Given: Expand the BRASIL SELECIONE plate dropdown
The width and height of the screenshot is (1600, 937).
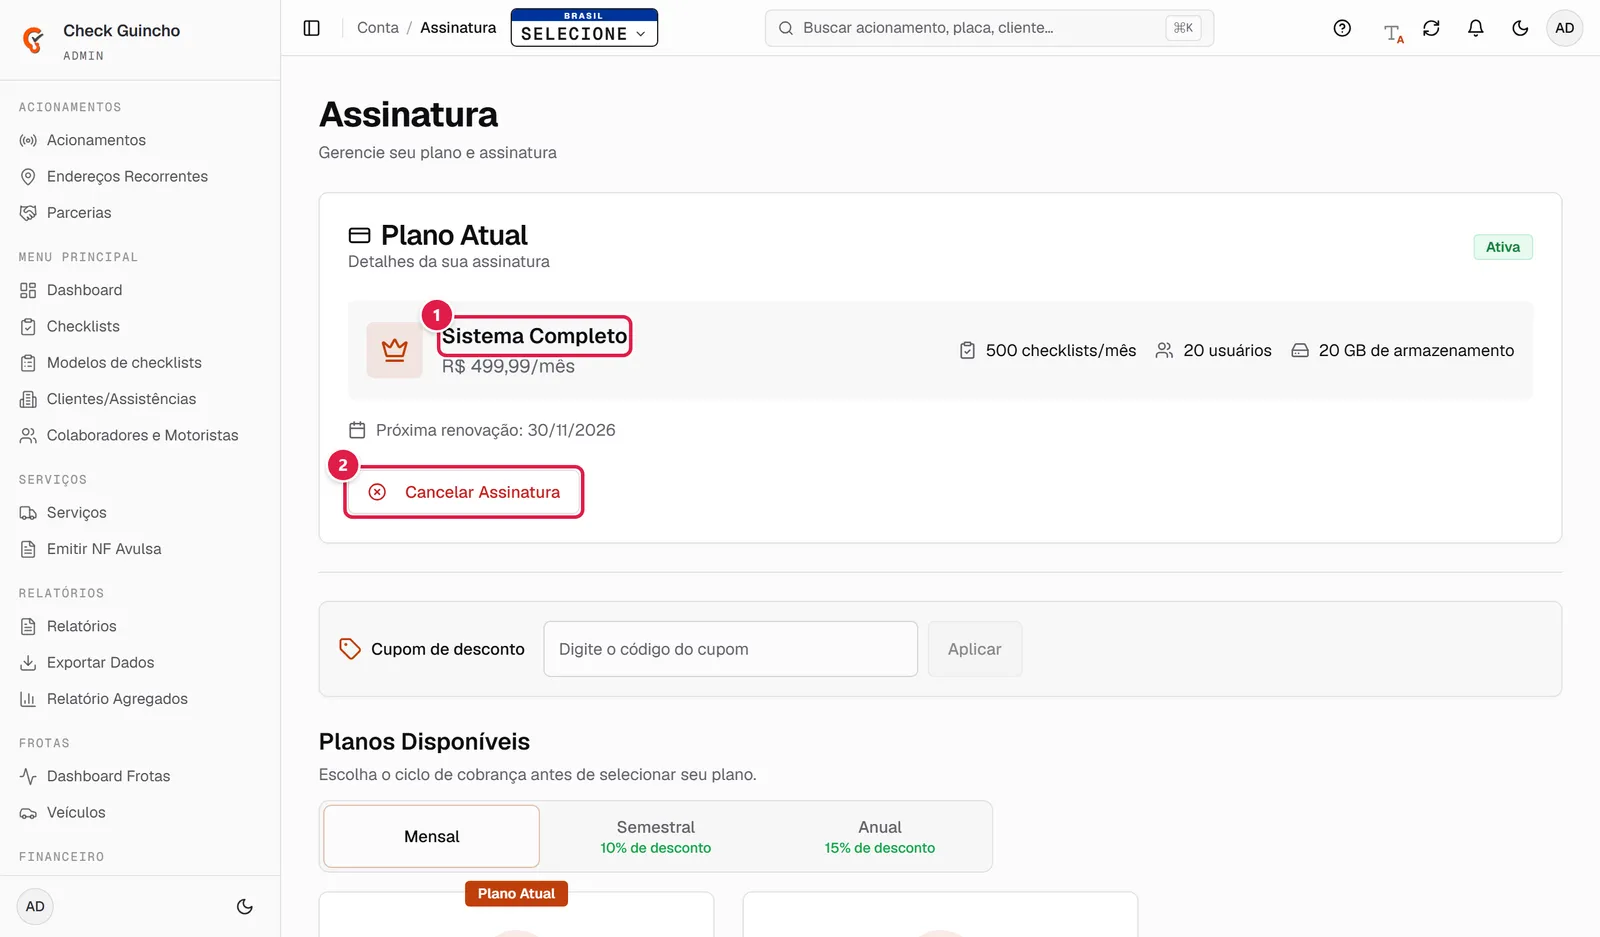Looking at the screenshot, I should [x=584, y=28].
